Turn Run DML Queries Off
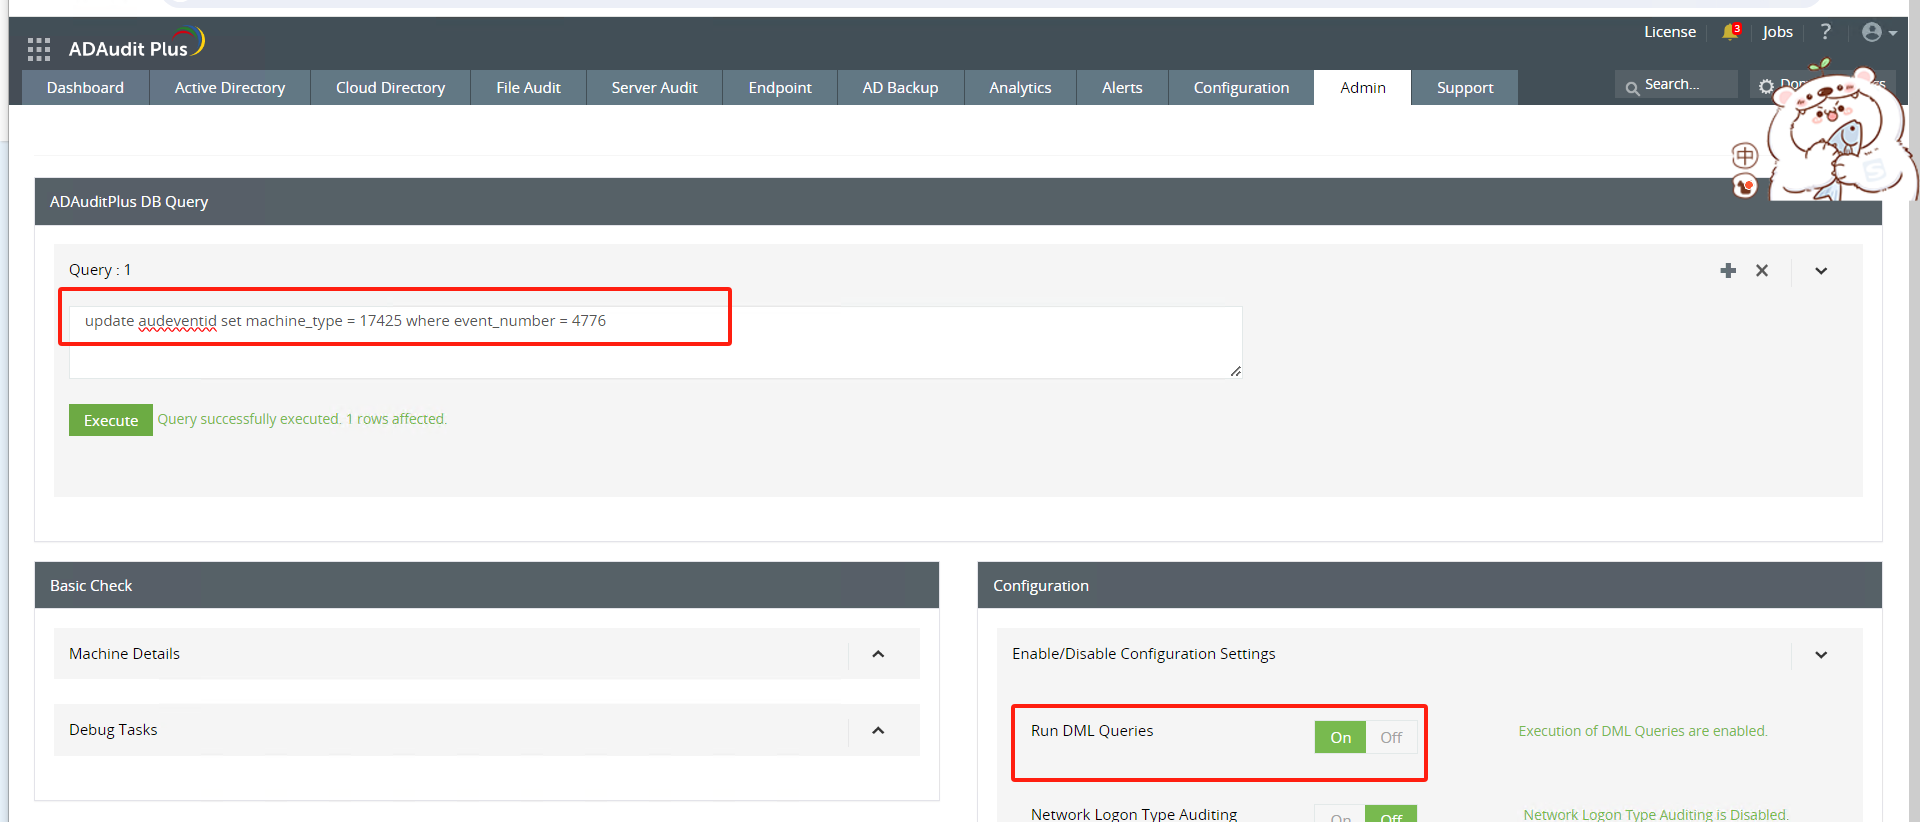This screenshot has height=822, width=1920. 1391,737
